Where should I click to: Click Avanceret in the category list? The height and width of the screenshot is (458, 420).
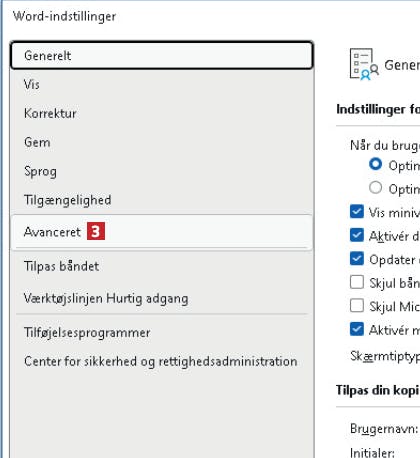pos(162,232)
